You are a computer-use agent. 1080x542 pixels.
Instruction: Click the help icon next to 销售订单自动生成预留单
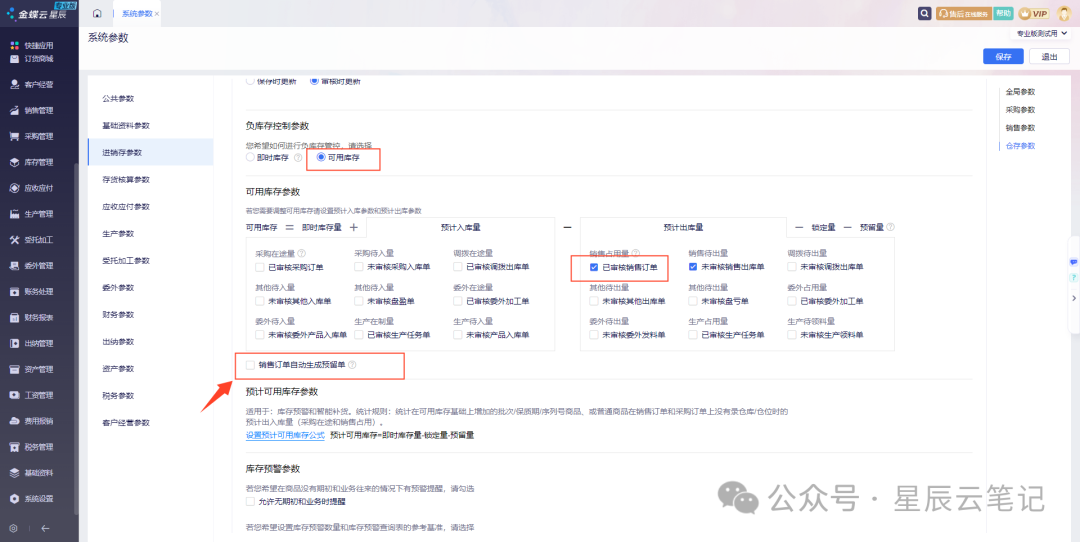352,365
